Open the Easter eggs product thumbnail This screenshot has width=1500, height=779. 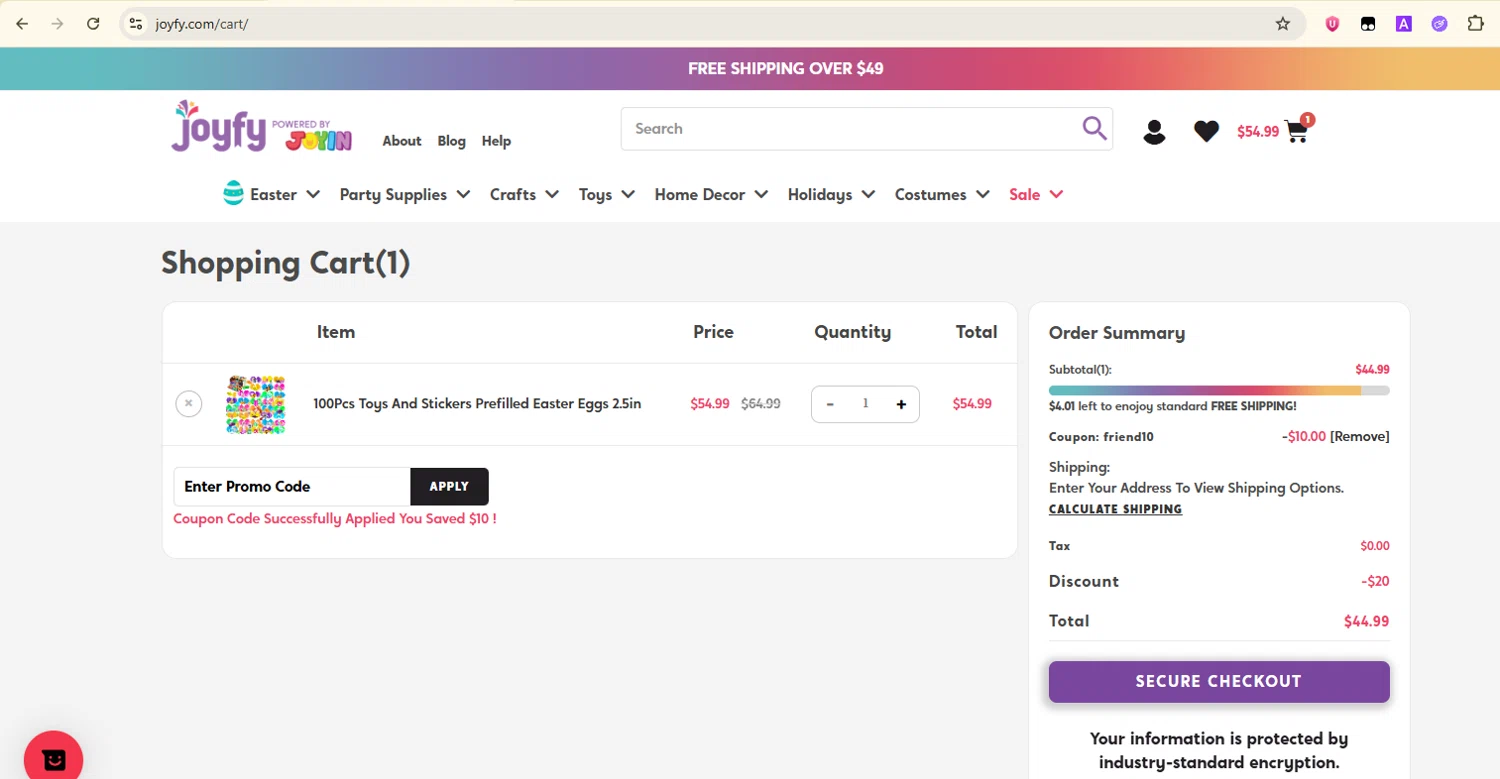coord(256,404)
